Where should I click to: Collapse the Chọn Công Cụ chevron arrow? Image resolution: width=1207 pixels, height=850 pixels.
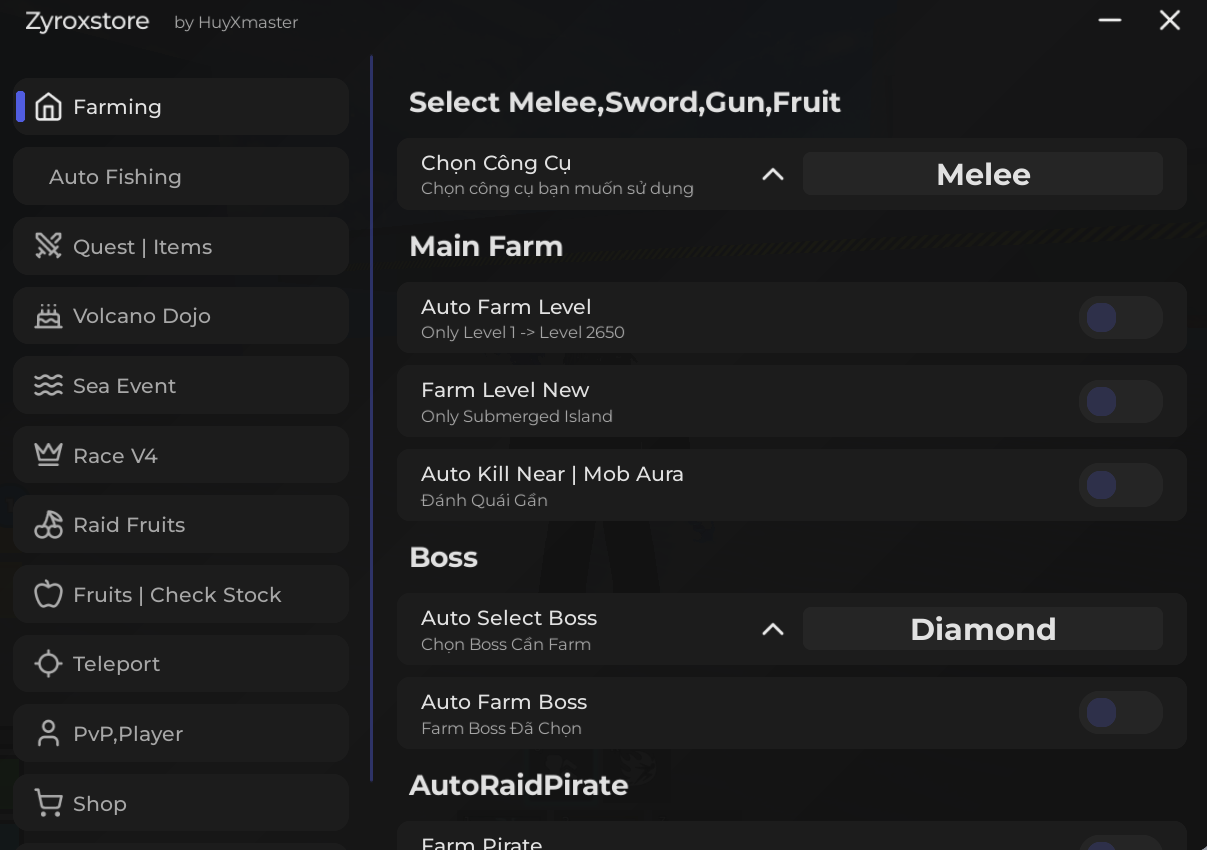tap(772, 174)
